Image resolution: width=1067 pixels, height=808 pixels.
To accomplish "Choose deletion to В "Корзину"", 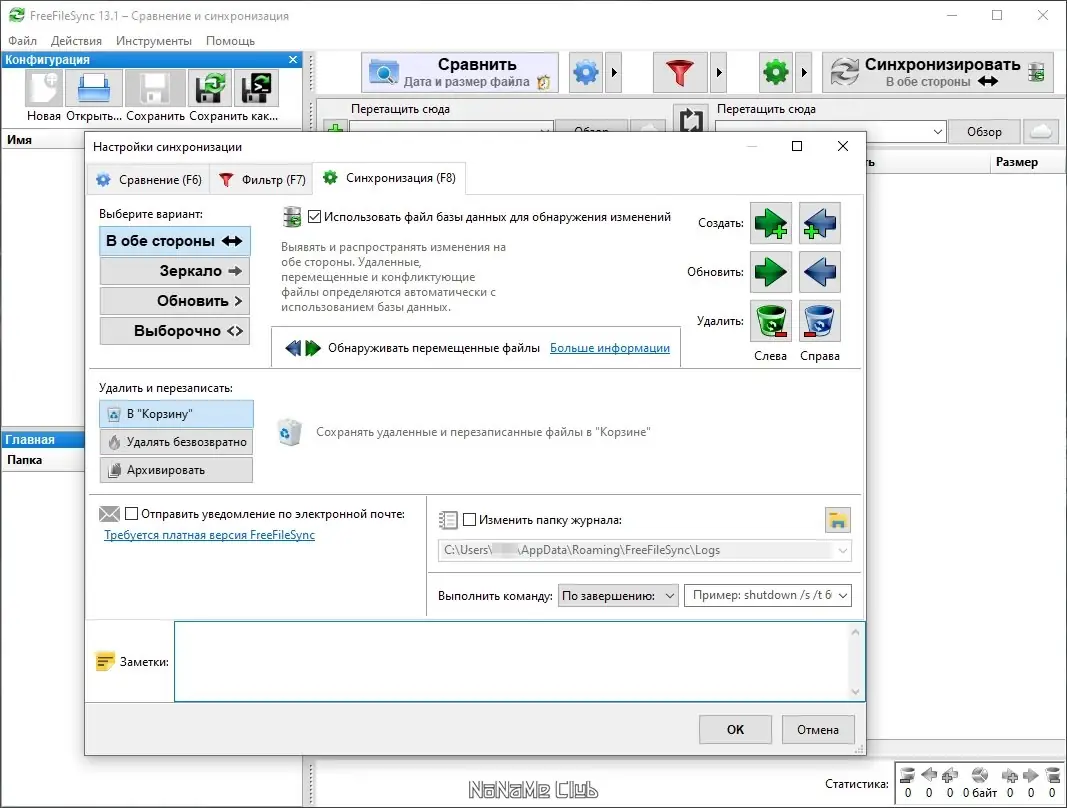I will click(176, 414).
